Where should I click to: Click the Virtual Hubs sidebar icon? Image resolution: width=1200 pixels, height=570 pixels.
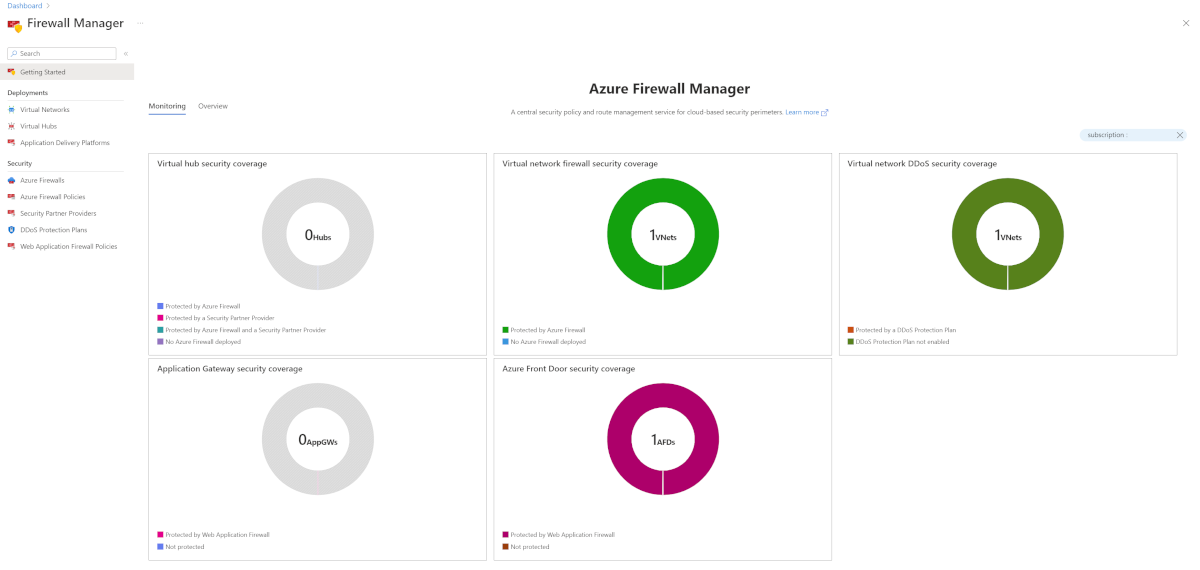12,126
